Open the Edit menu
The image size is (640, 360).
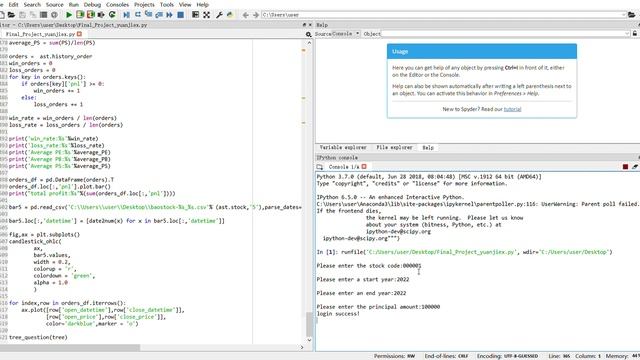pyautogui.click(x=13, y=4)
